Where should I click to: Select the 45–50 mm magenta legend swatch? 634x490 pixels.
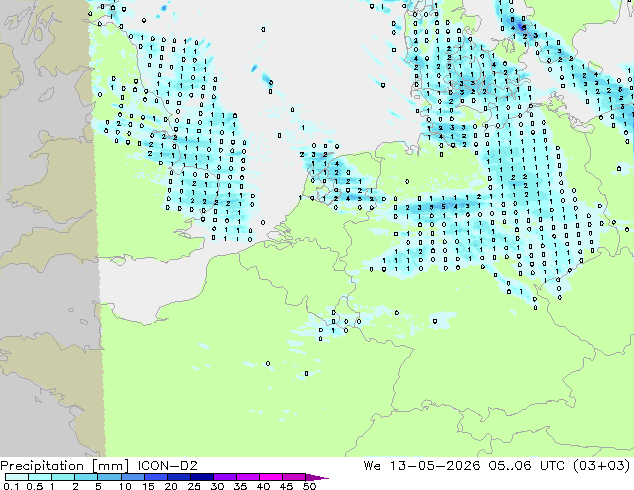294,477
